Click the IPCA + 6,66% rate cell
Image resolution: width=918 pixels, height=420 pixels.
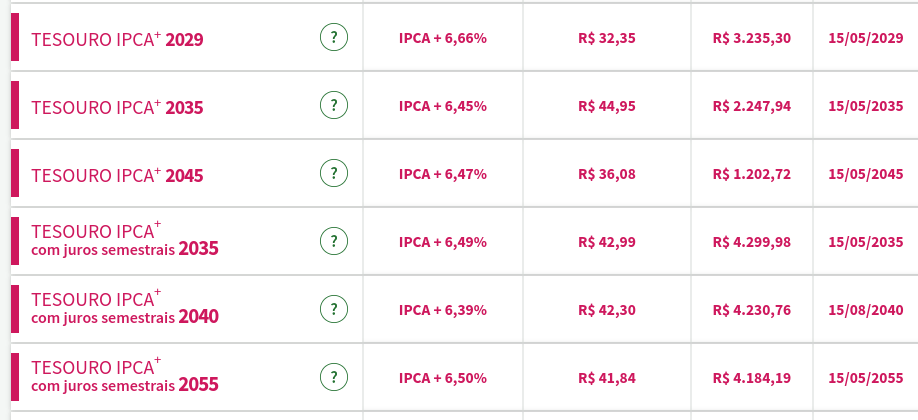(x=442, y=38)
